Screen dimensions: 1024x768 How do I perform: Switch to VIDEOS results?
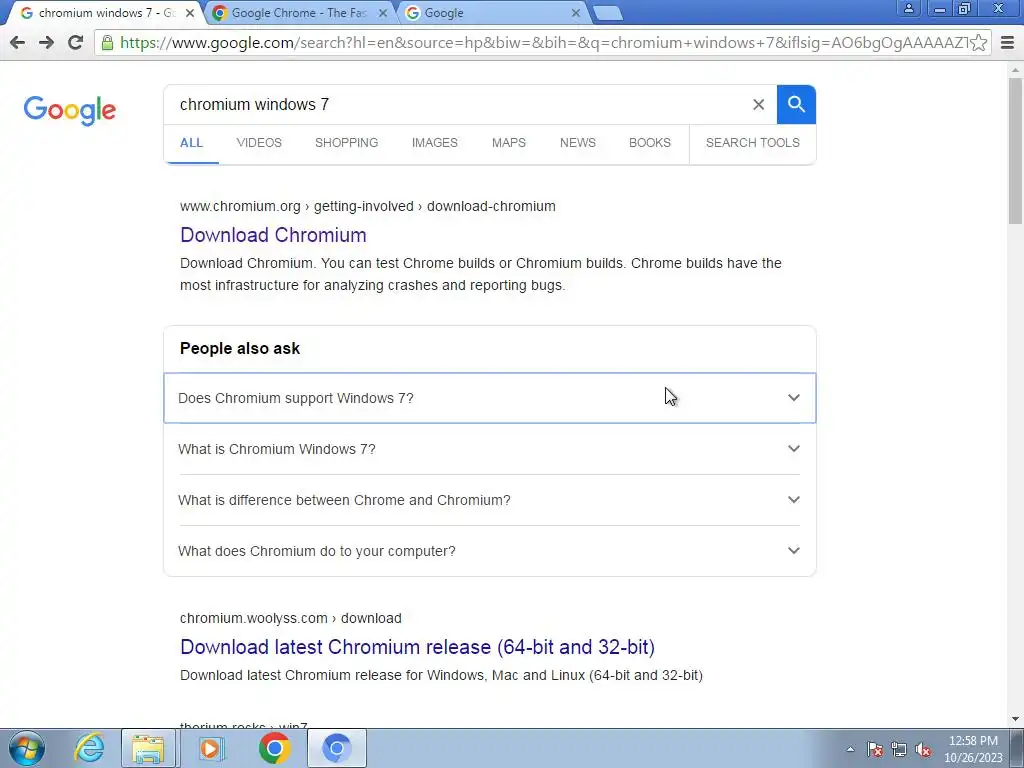(x=259, y=143)
